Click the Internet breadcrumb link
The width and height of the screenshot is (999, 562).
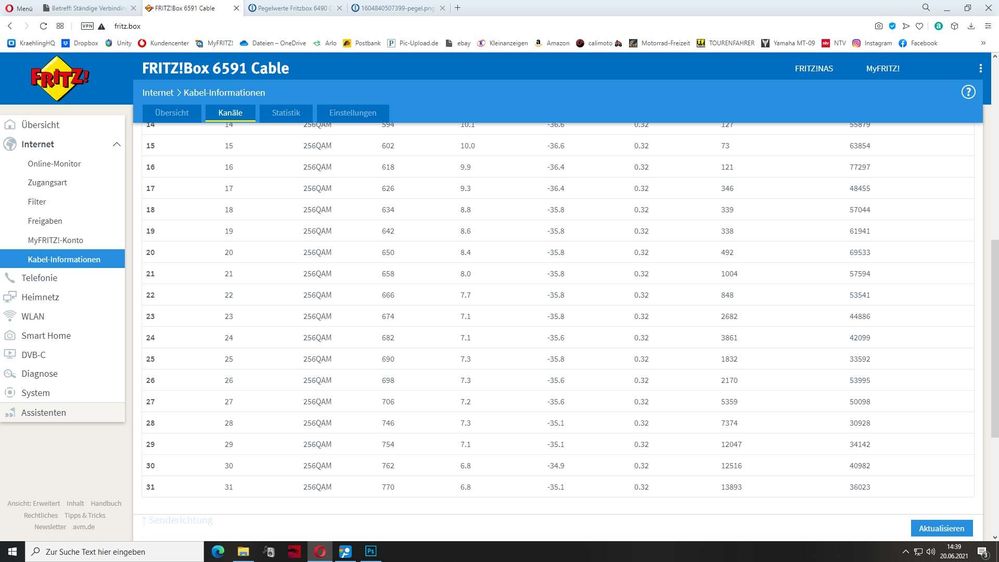click(x=157, y=92)
